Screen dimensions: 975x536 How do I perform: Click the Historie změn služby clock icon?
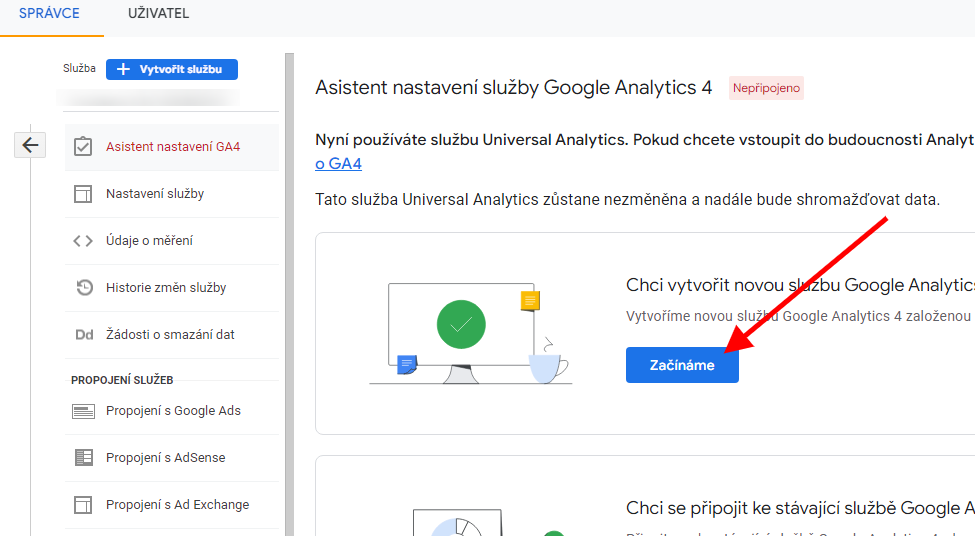tap(84, 288)
